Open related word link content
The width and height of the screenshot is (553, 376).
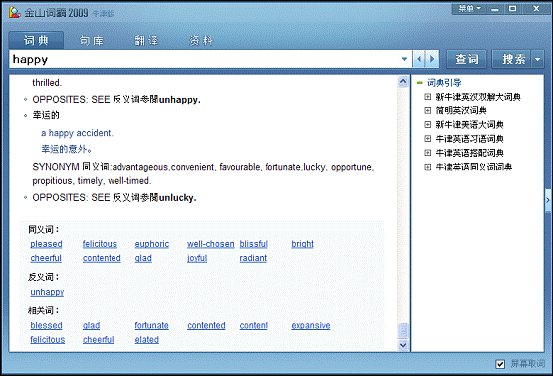tap(254, 325)
